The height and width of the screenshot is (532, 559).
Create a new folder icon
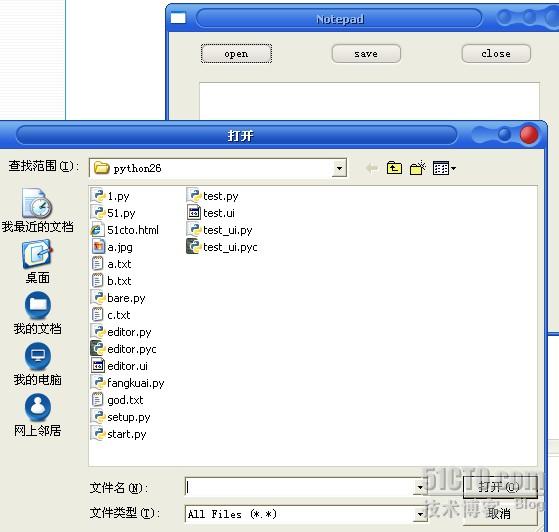417,168
